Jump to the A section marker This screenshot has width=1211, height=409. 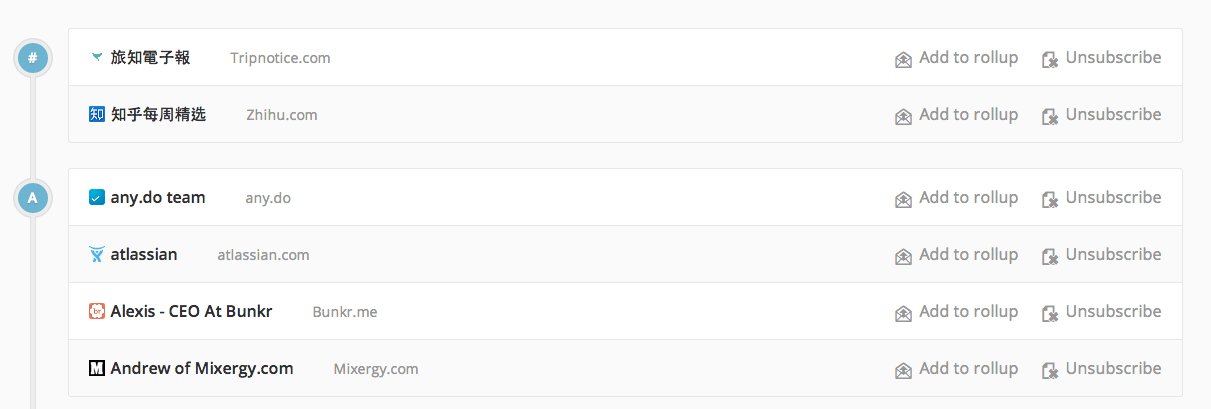(x=32, y=198)
